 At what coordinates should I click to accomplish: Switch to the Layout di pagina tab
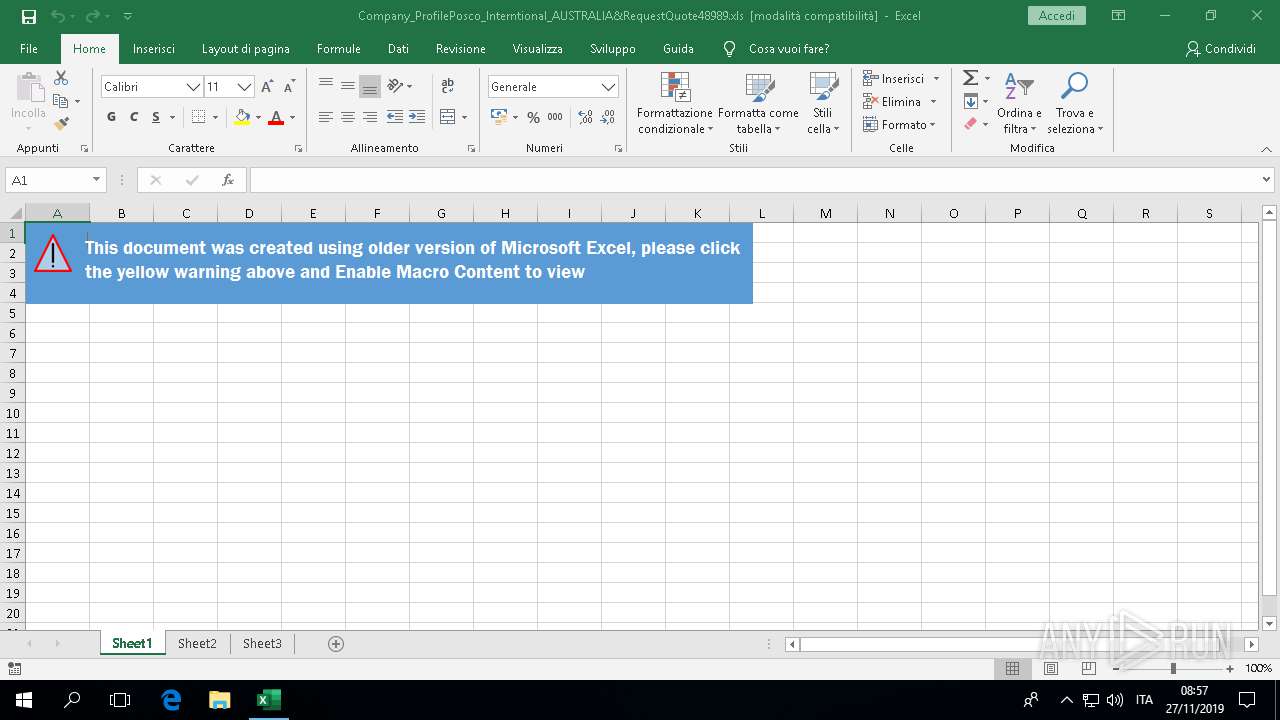point(246,48)
